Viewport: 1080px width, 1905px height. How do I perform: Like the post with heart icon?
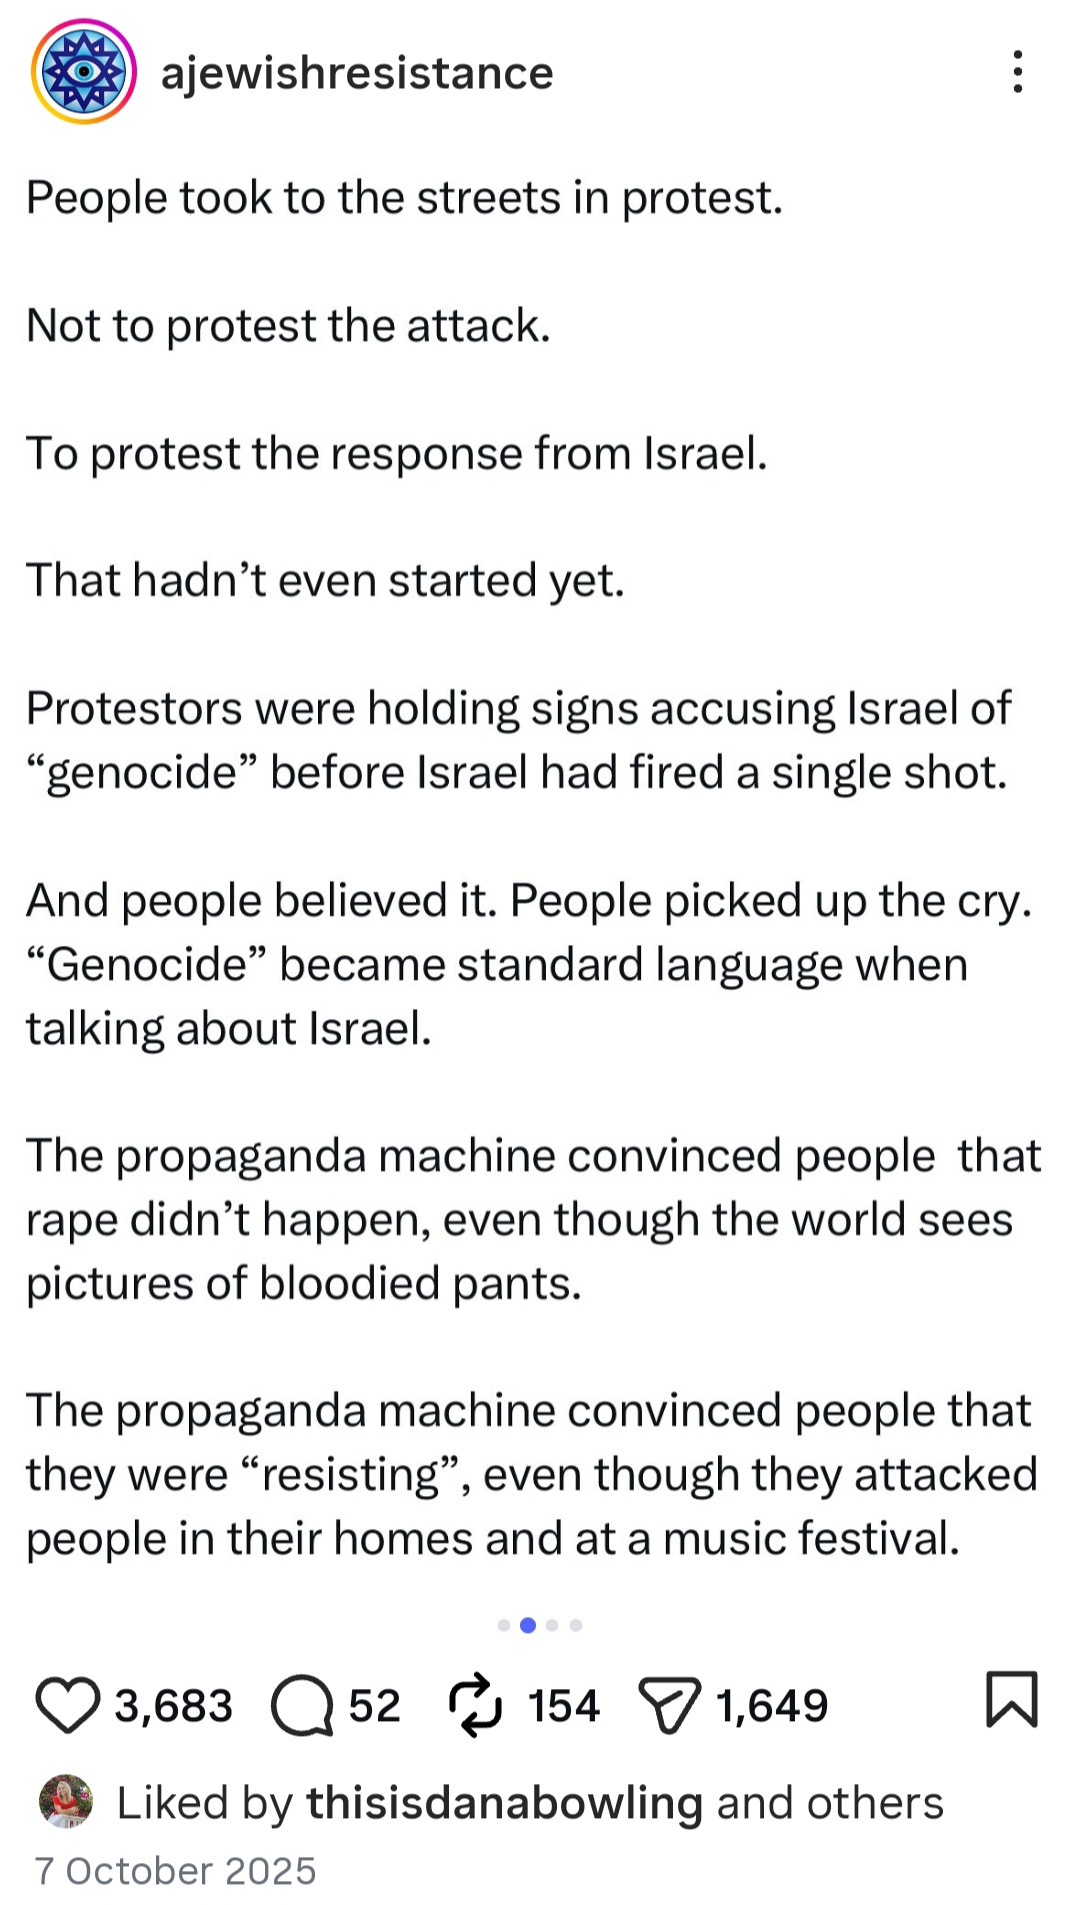tap(67, 1705)
